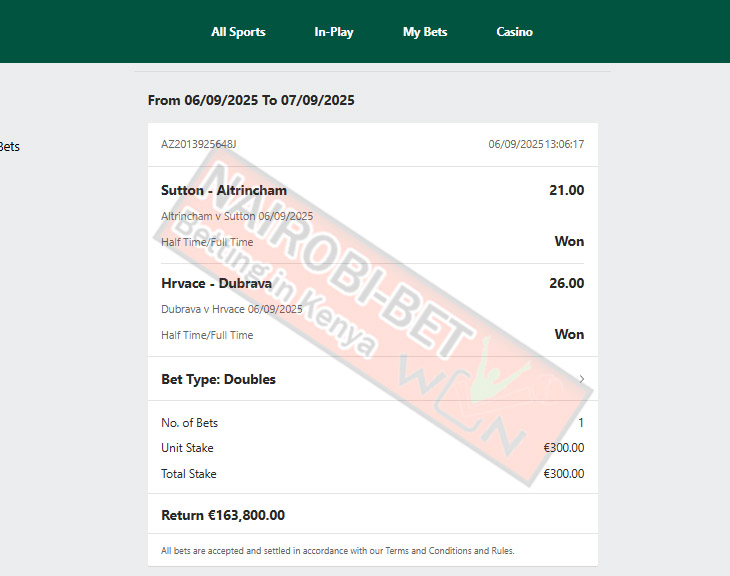This screenshot has height=576, width=730.
Task: Click the date range heading From 06/09/2025
Action: [x=251, y=100]
